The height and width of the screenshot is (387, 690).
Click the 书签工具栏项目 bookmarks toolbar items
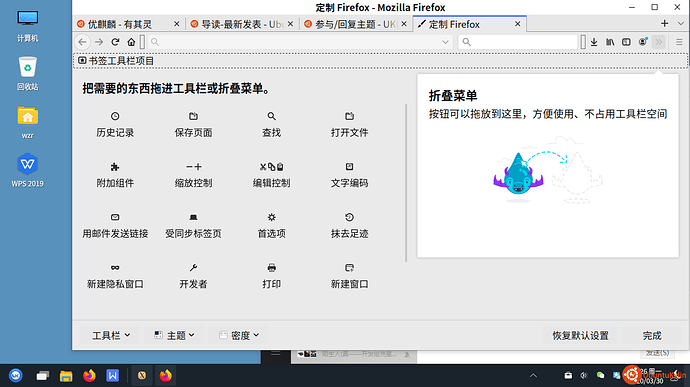tap(116, 61)
